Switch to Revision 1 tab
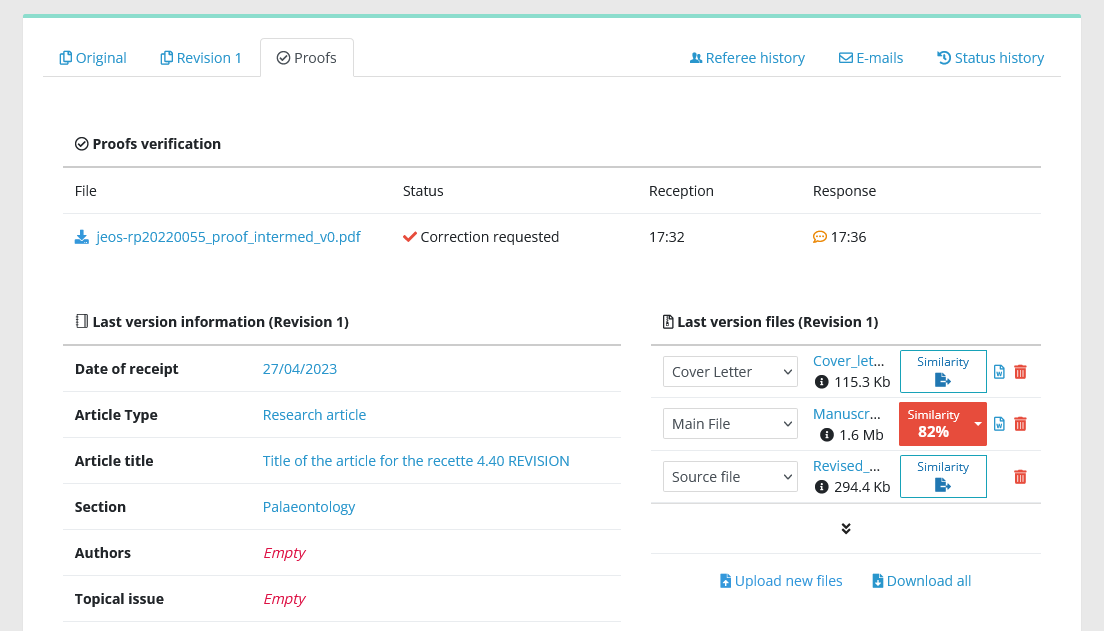Screen dimensions: 1104x631 click(201, 58)
